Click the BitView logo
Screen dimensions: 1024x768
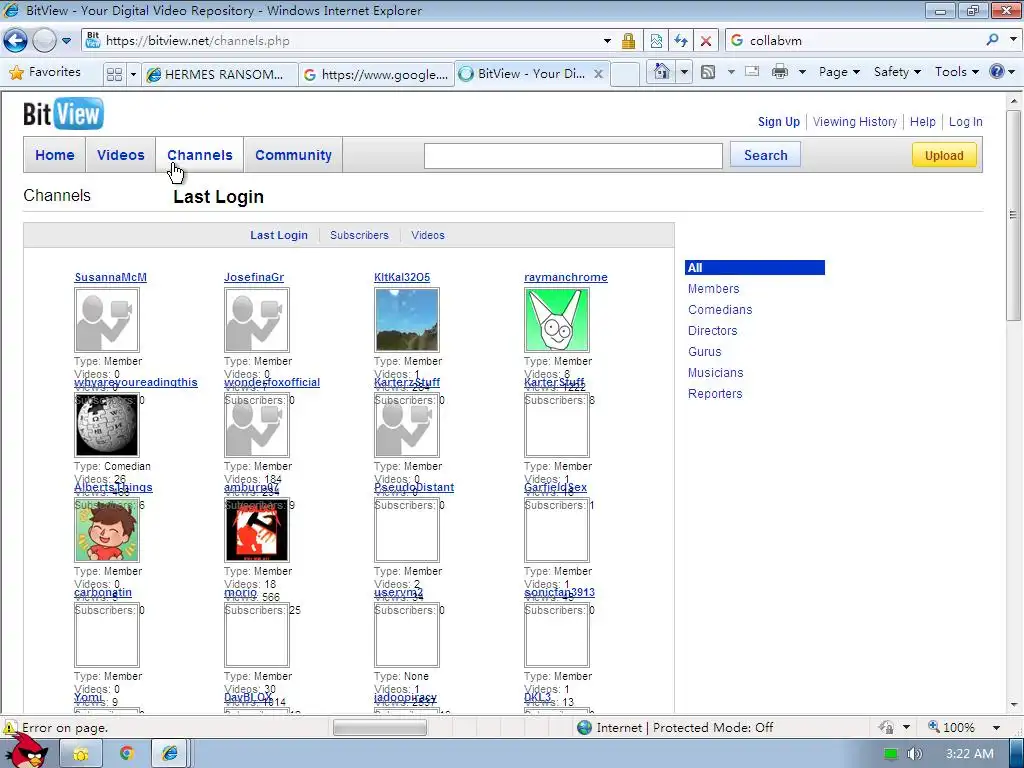63,114
